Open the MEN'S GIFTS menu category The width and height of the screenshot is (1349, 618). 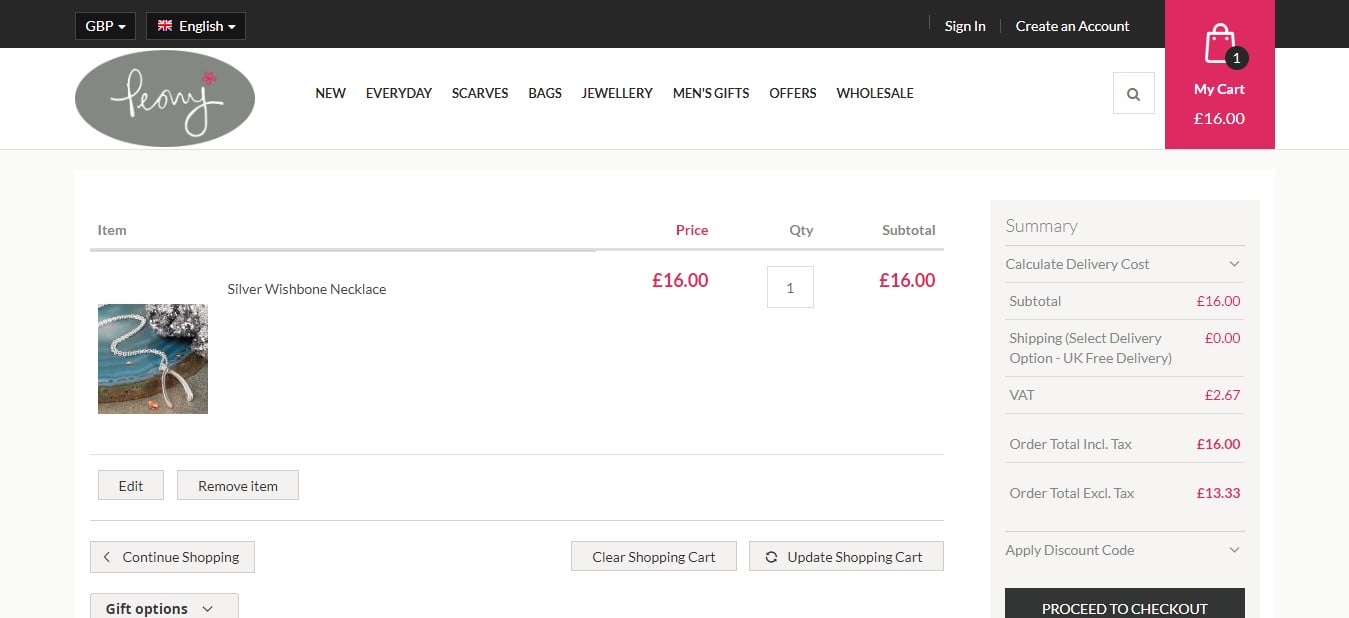tap(711, 93)
